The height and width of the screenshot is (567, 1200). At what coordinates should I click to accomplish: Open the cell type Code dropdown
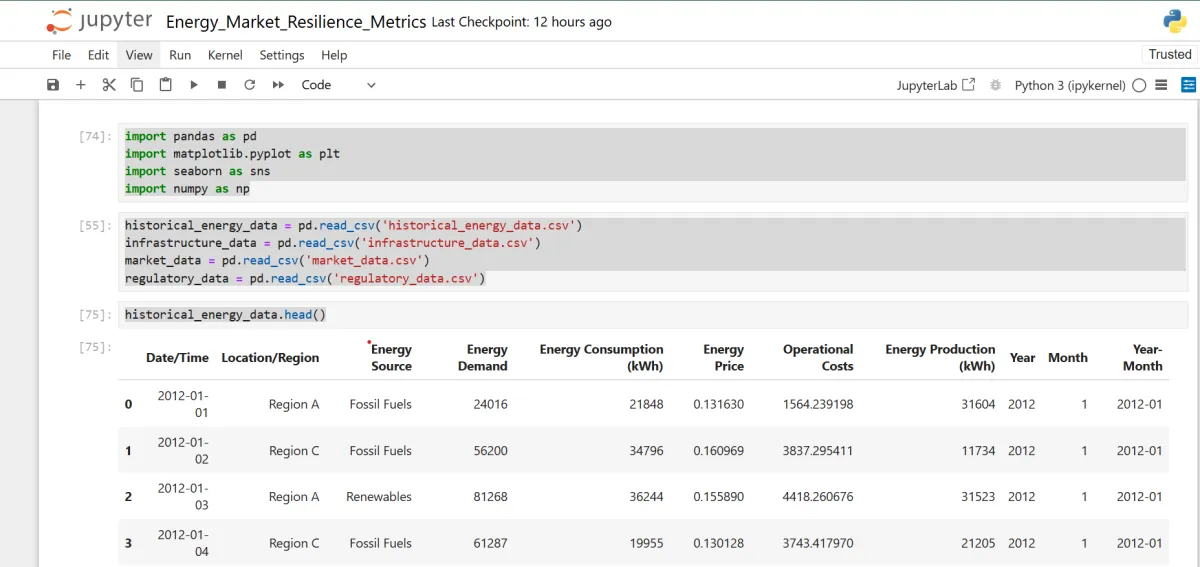[x=338, y=85]
